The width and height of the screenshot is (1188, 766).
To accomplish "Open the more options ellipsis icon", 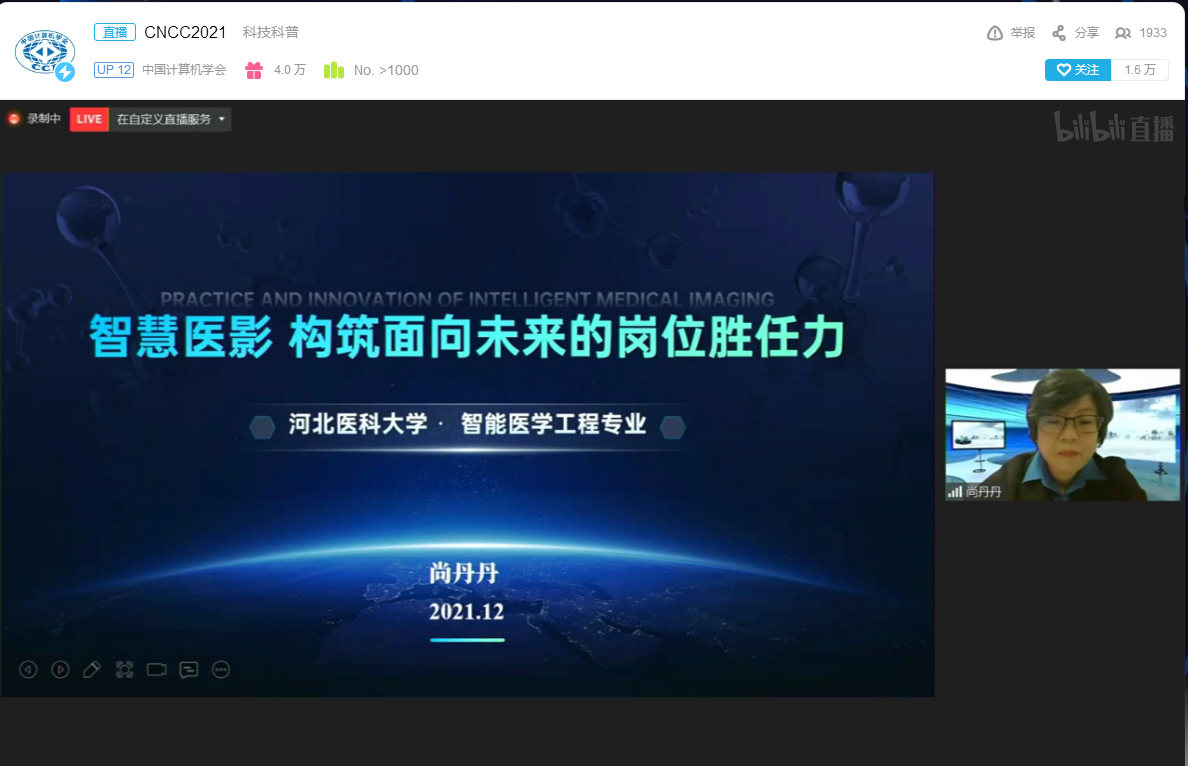I will (x=220, y=670).
